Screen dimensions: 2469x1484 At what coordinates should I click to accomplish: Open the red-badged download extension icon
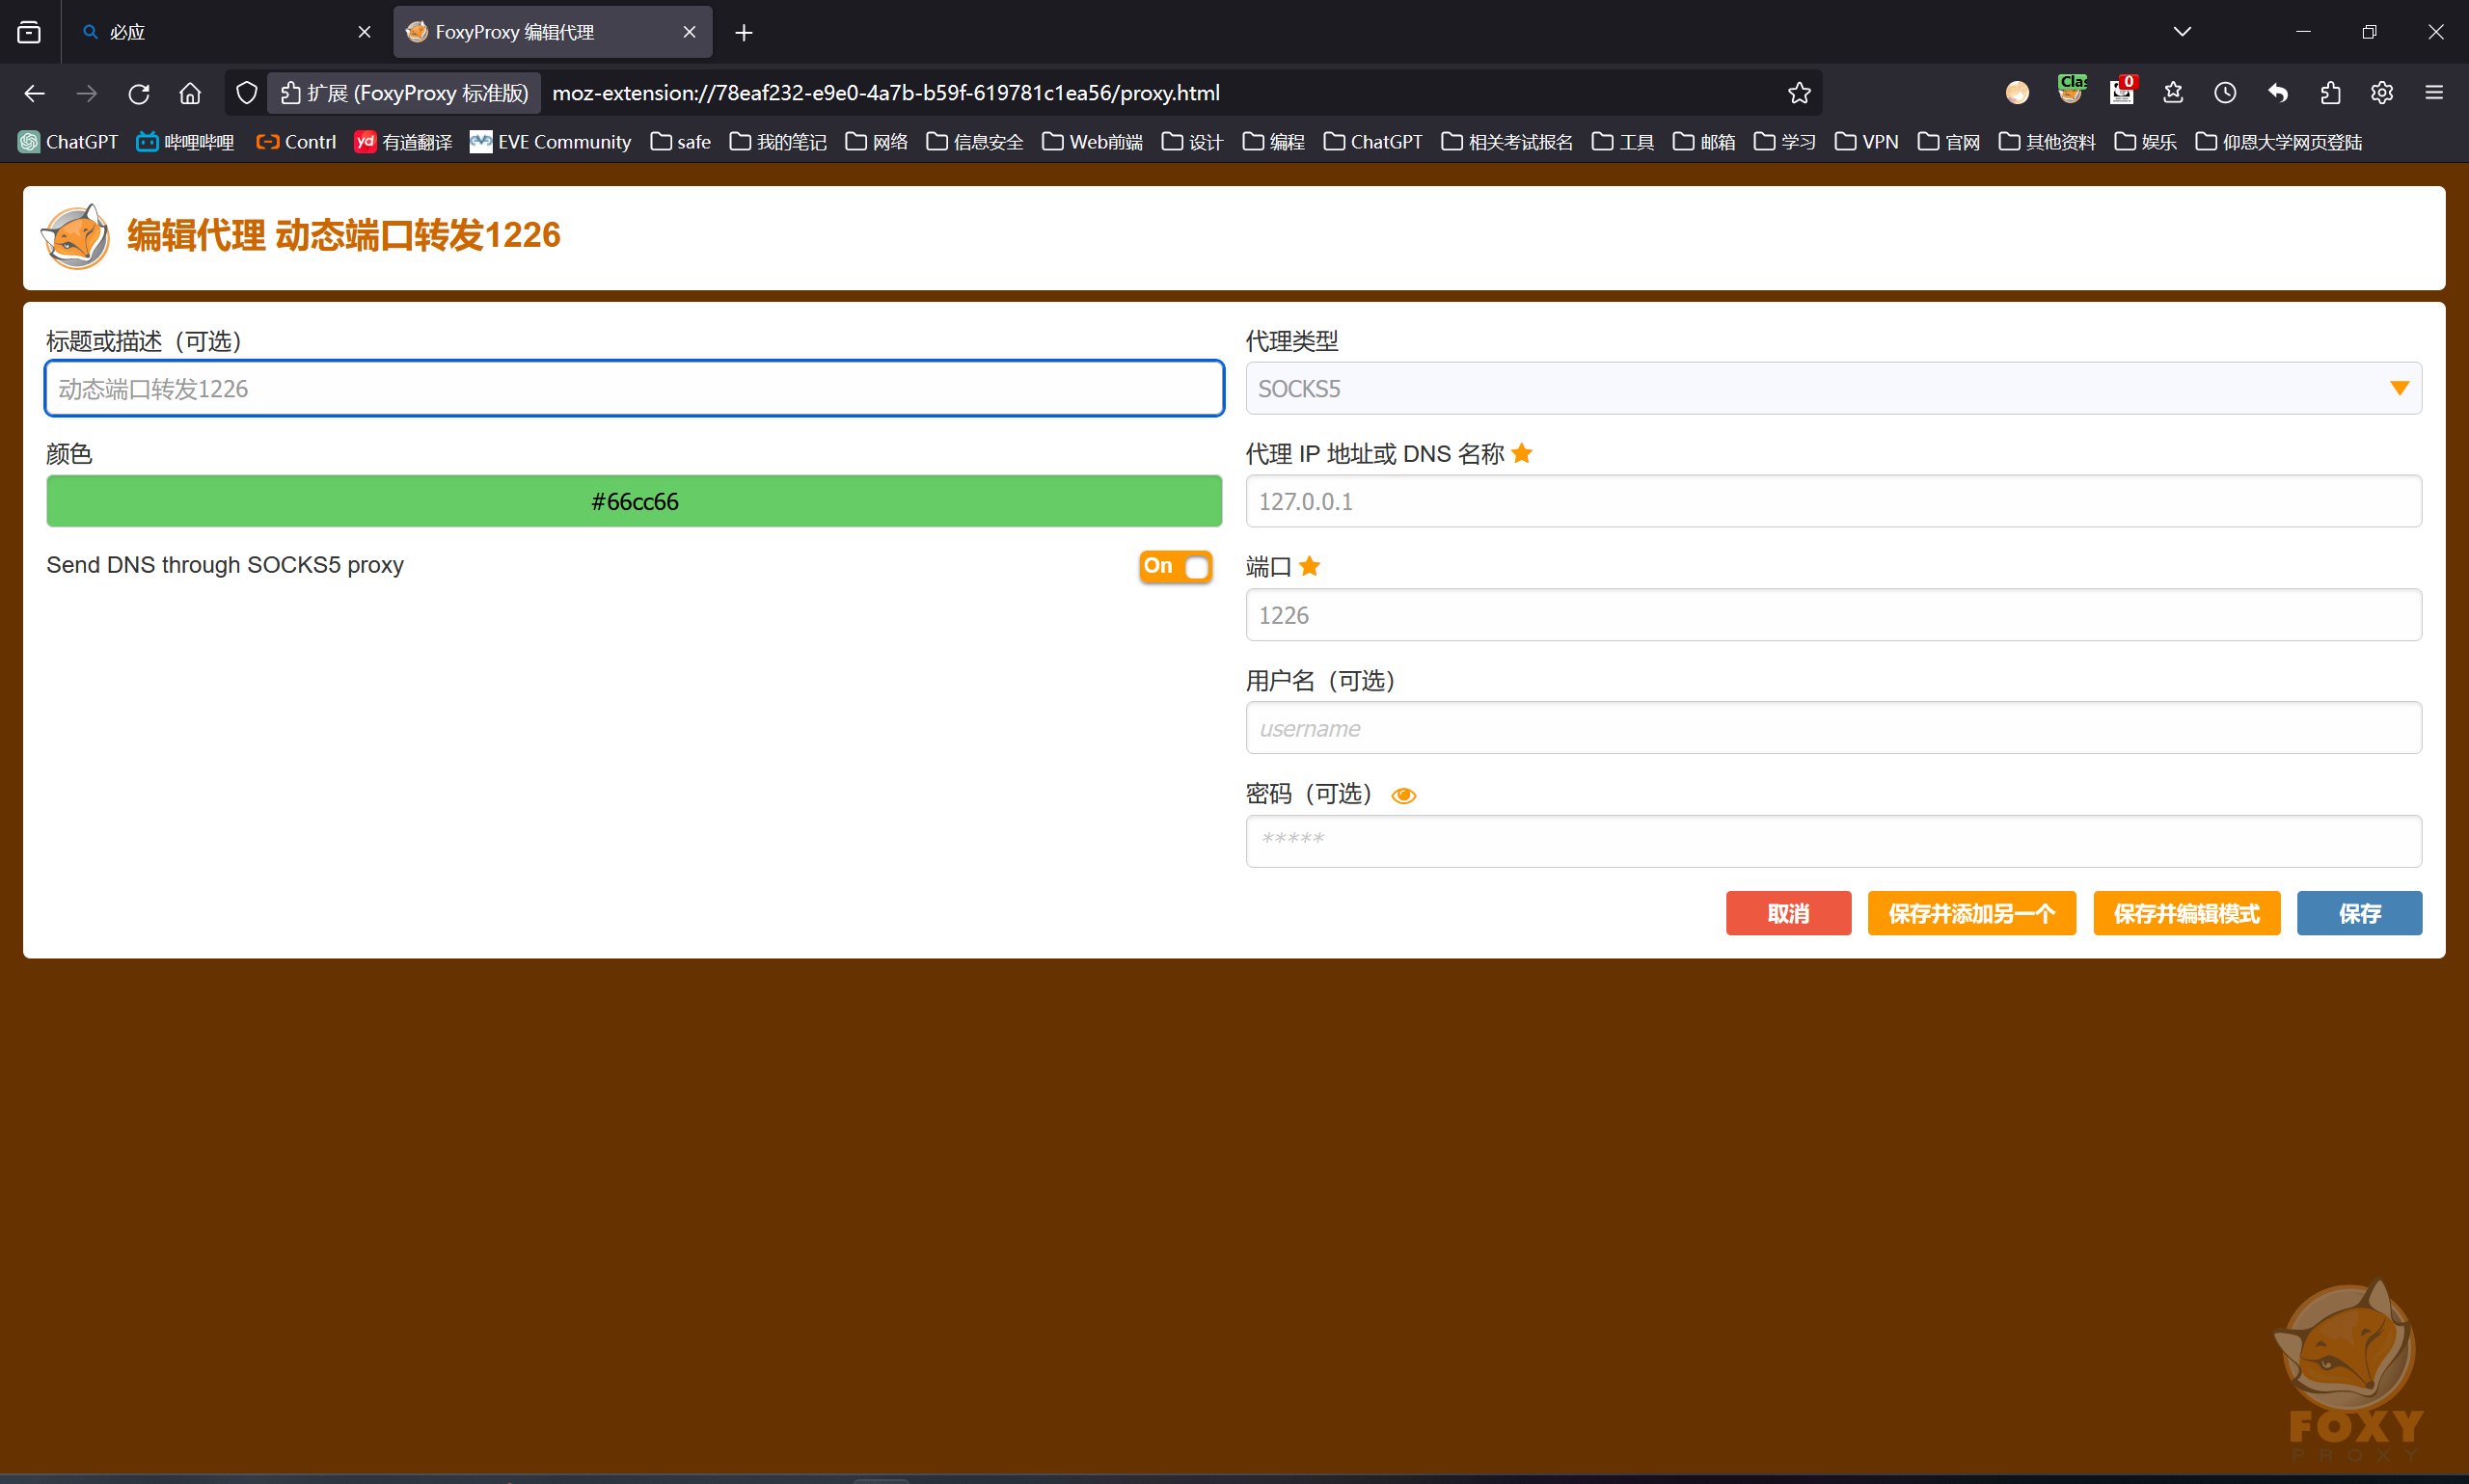click(2122, 91)
